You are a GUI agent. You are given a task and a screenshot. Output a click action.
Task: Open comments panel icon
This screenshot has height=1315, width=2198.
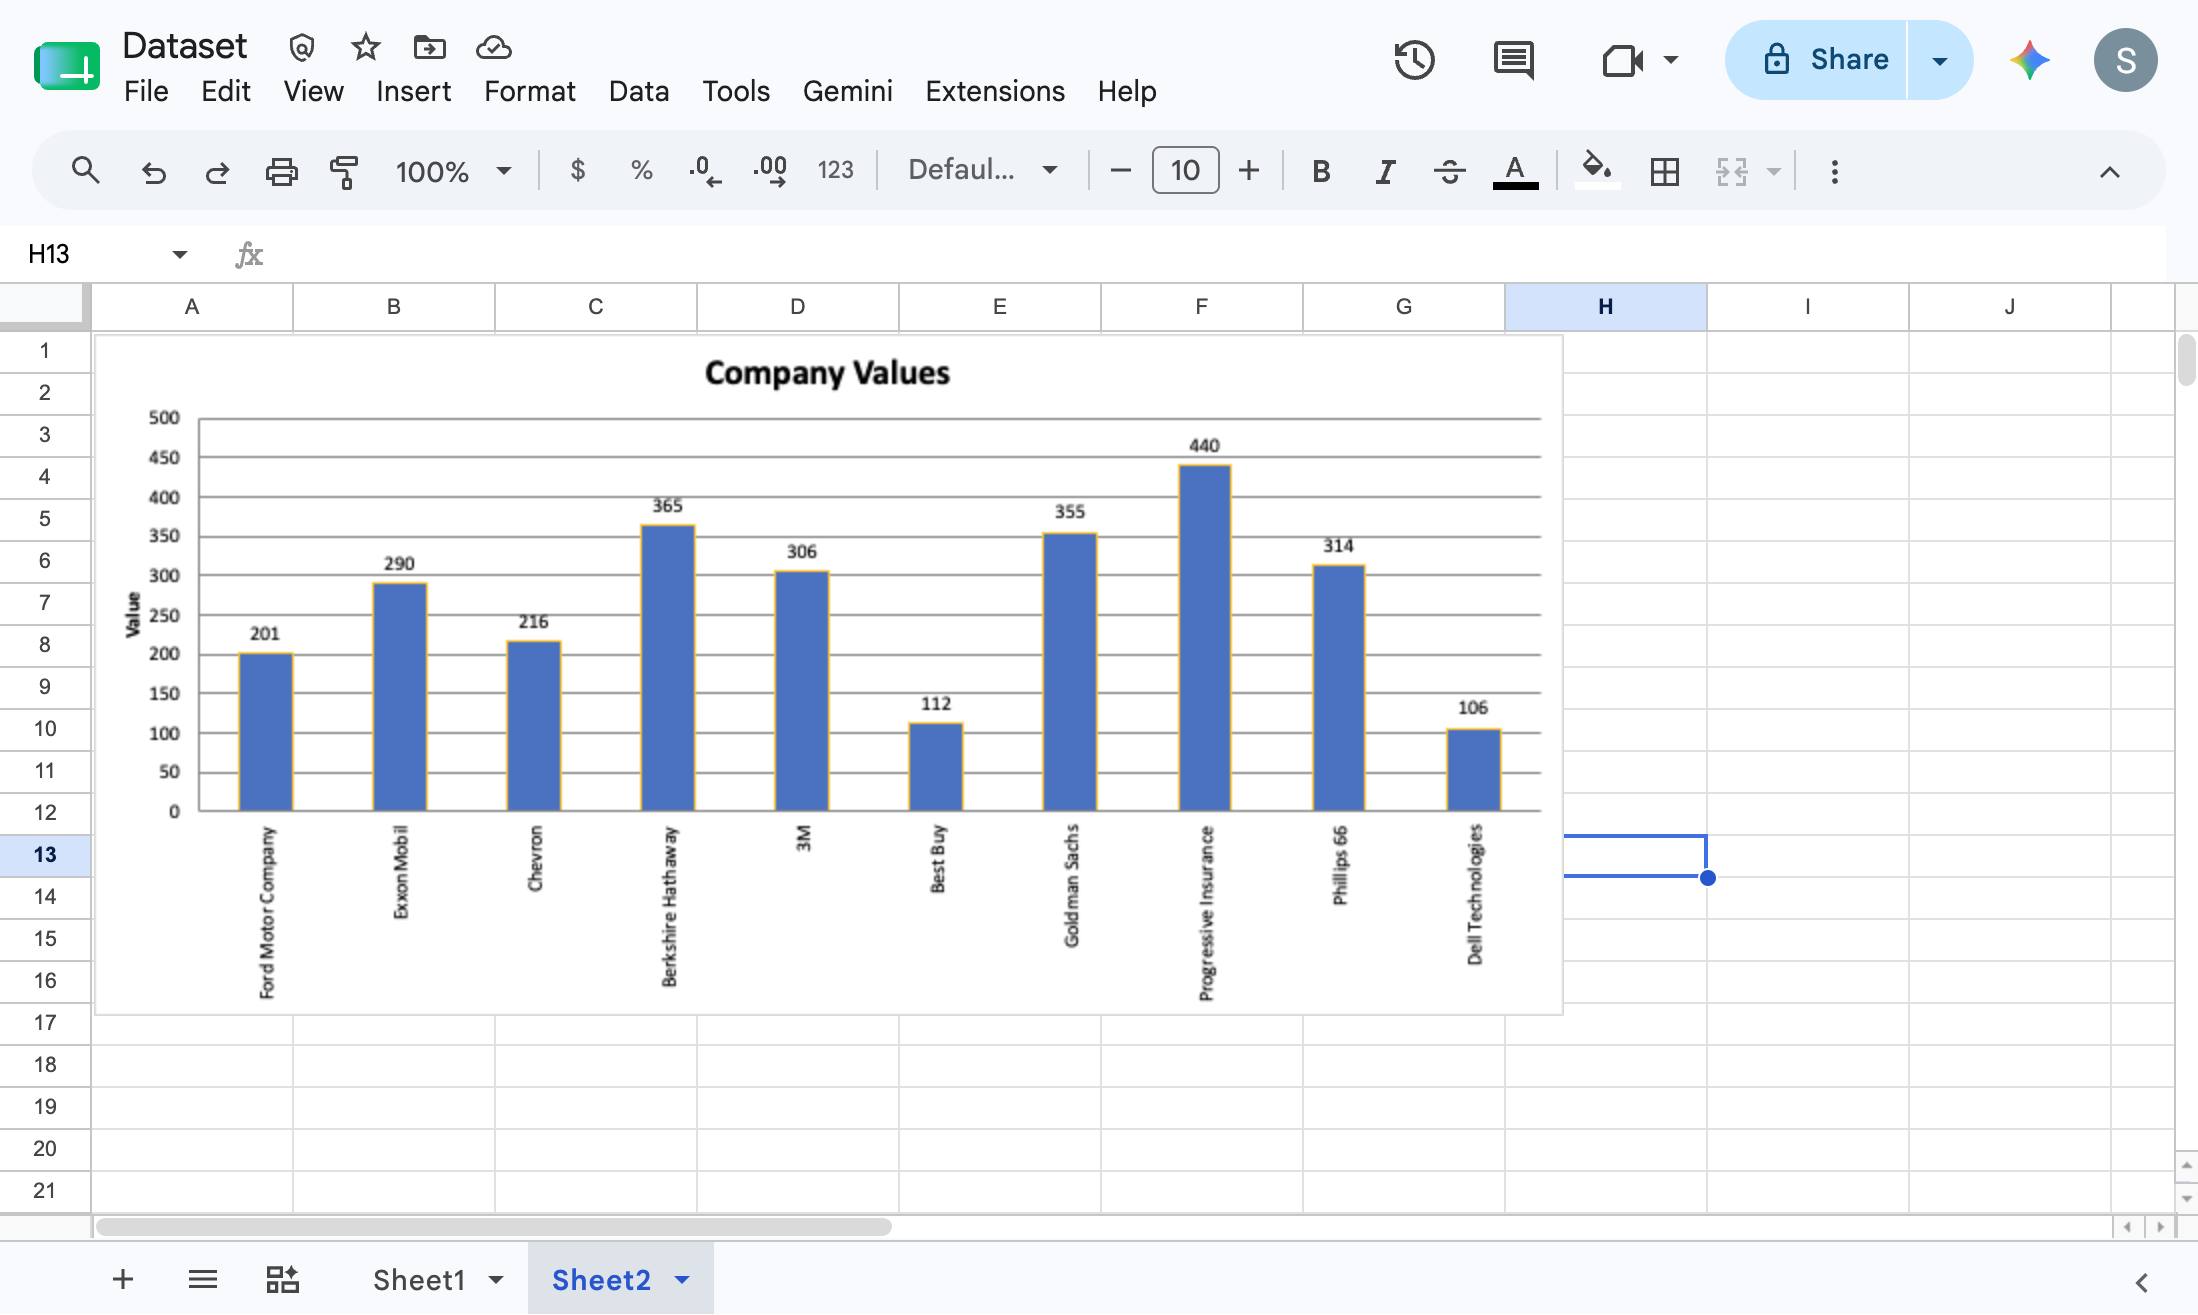[1514, 60]
